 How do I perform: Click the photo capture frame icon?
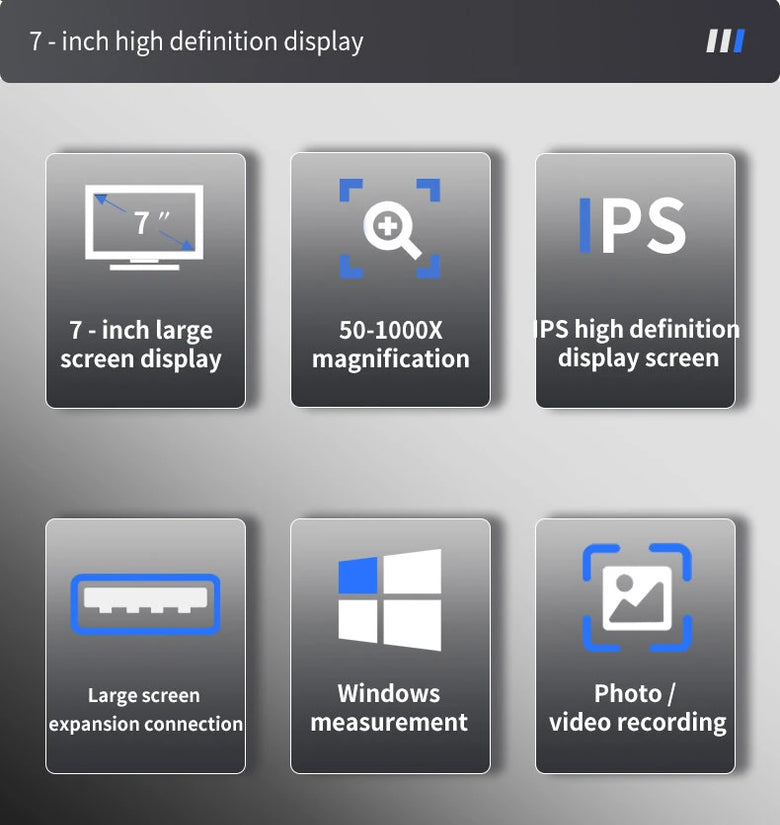(637, 597)
